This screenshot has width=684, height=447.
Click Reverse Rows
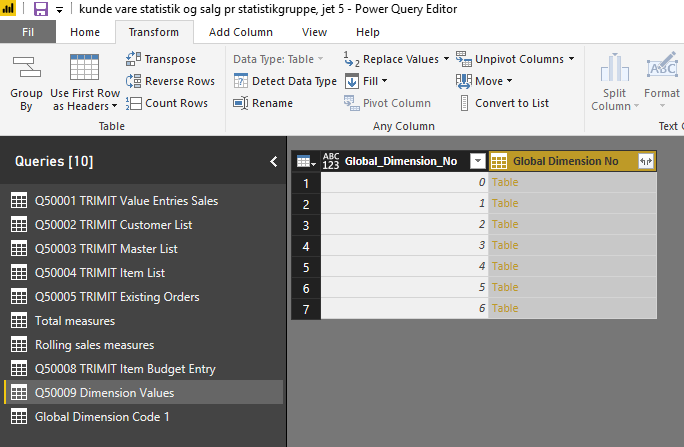[x=170, y=81]
